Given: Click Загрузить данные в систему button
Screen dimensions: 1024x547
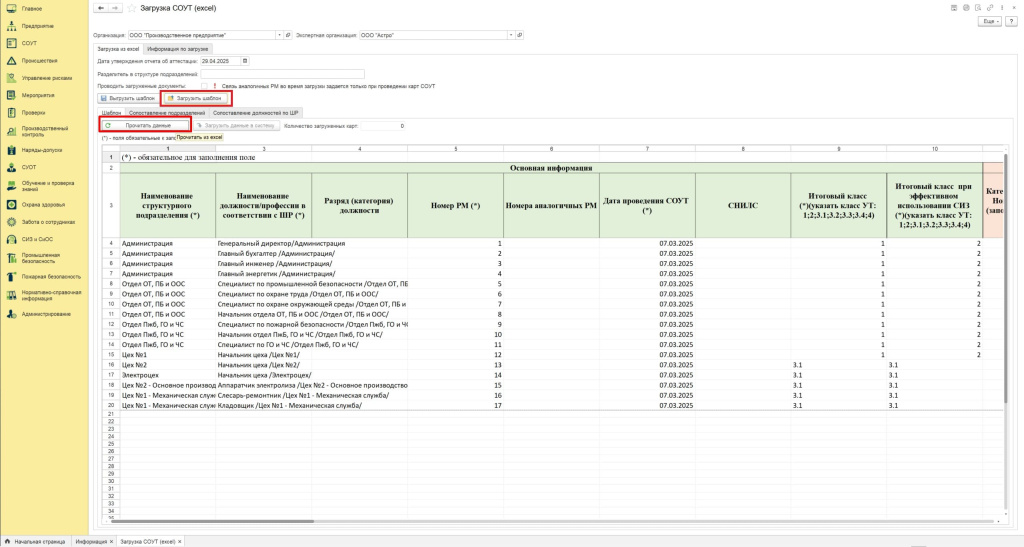Looking at the screenshot, I should [x=236, y=125].
